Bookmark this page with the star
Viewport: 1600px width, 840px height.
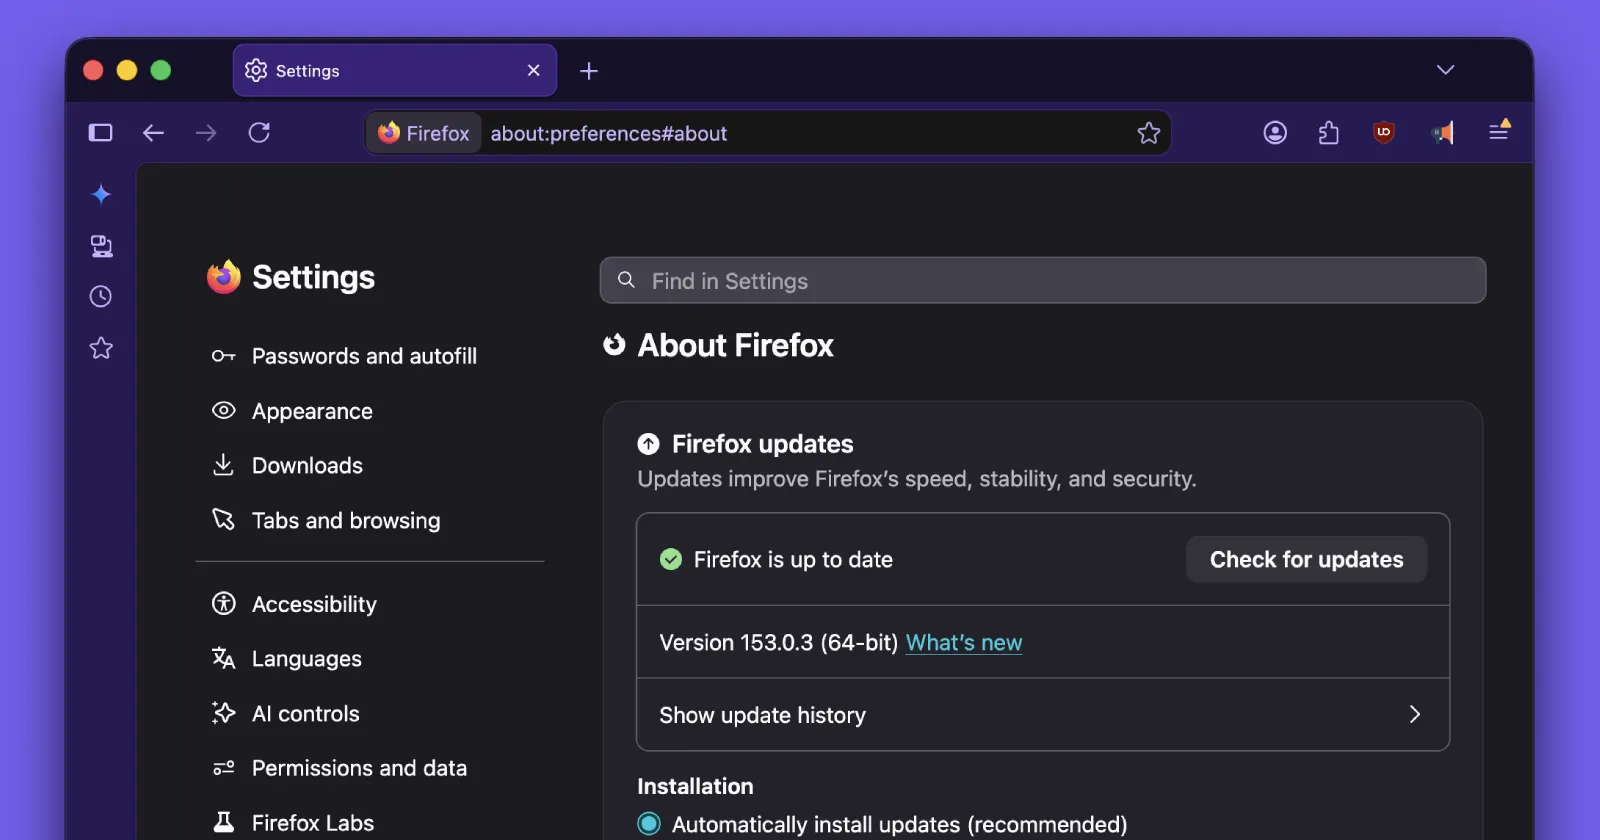[x=1148, y=133]
